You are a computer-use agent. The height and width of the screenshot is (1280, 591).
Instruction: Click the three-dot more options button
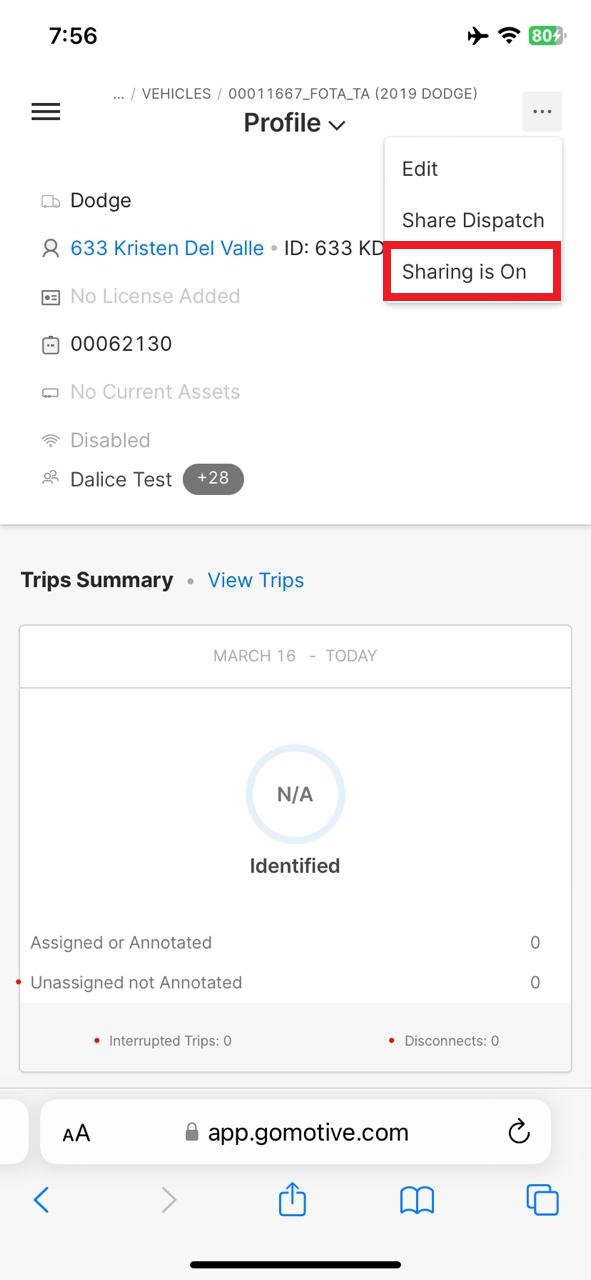point(542,112)
